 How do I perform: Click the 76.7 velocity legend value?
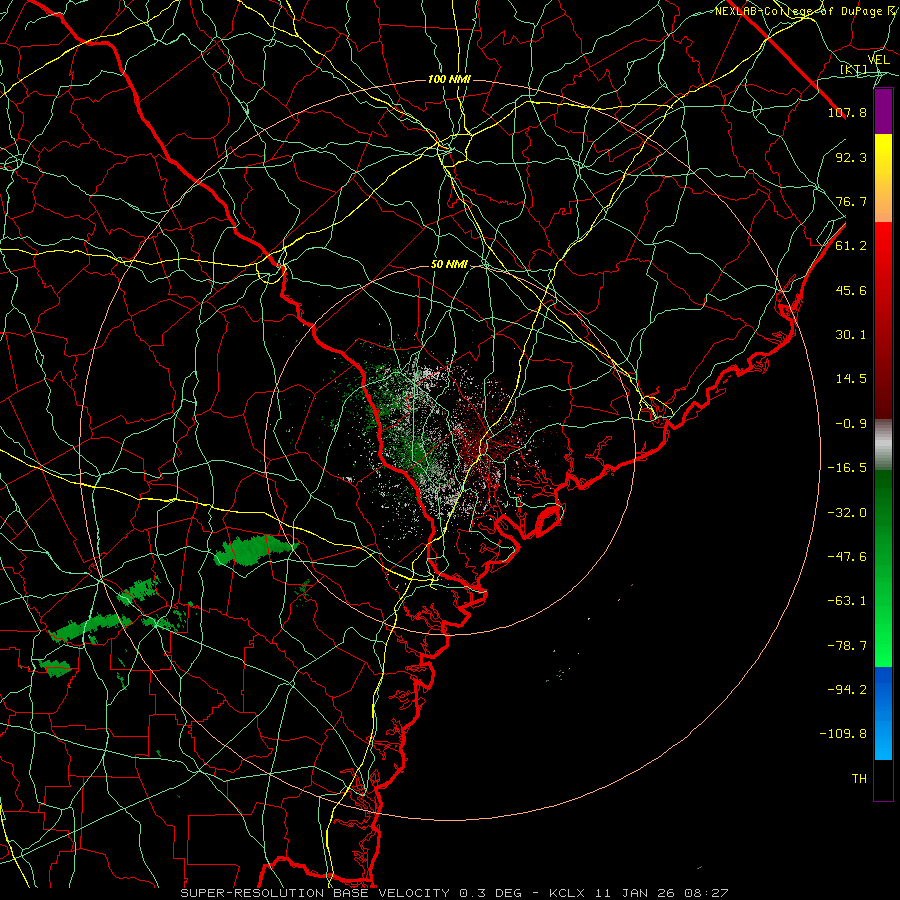(851, 201)
